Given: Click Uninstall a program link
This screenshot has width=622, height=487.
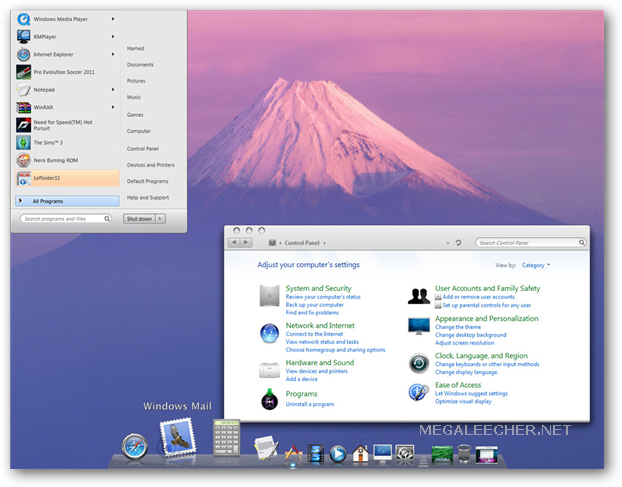Looking at the screenshot, I should point(310,404).
